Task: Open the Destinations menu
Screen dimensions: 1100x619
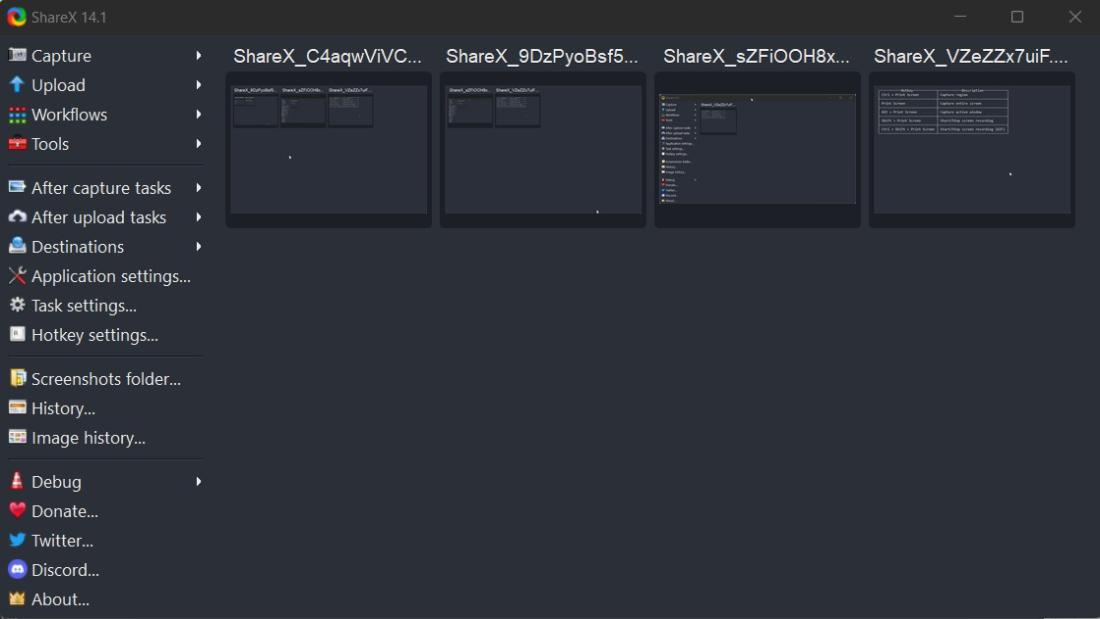Action: (105, 247)
